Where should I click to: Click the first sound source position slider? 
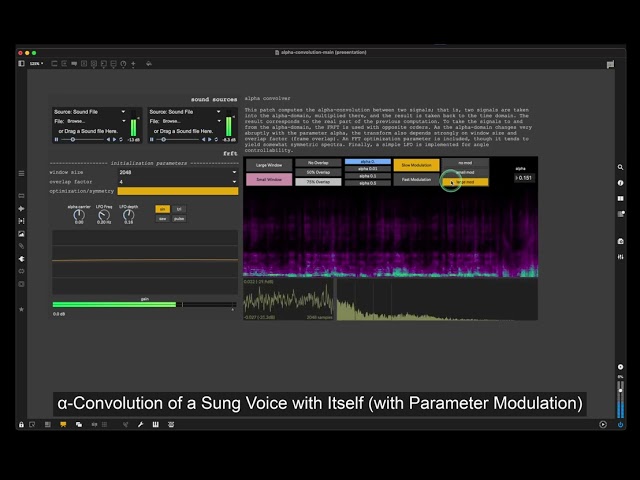pyautogui.click(x=82, y=140)
